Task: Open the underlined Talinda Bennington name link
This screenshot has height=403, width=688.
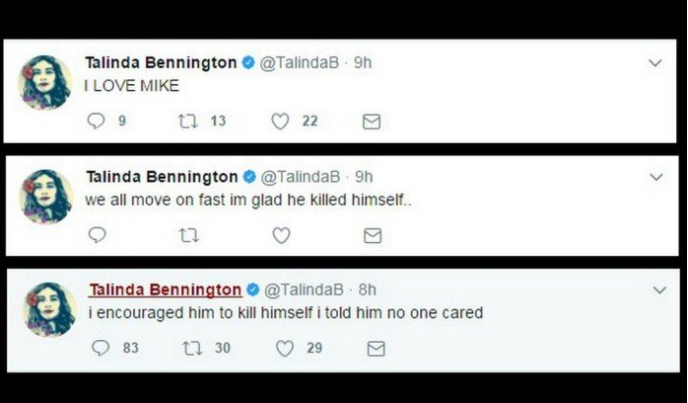Action: (x=165, y=290)
